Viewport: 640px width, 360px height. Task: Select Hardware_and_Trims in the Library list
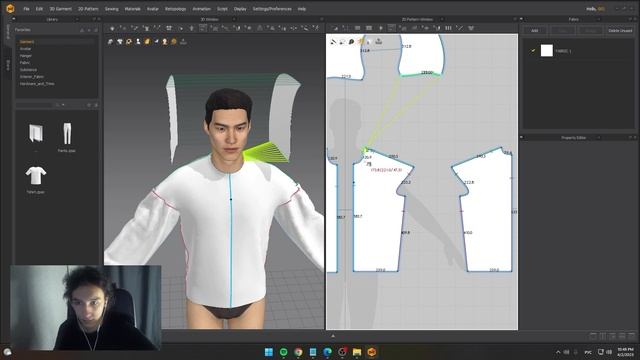point(37,83)
